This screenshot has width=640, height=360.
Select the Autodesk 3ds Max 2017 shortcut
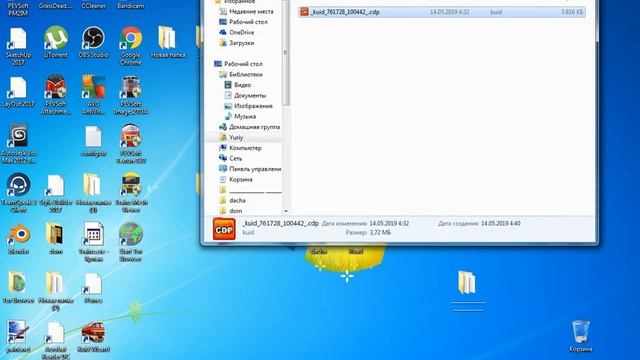click(18, 144)
